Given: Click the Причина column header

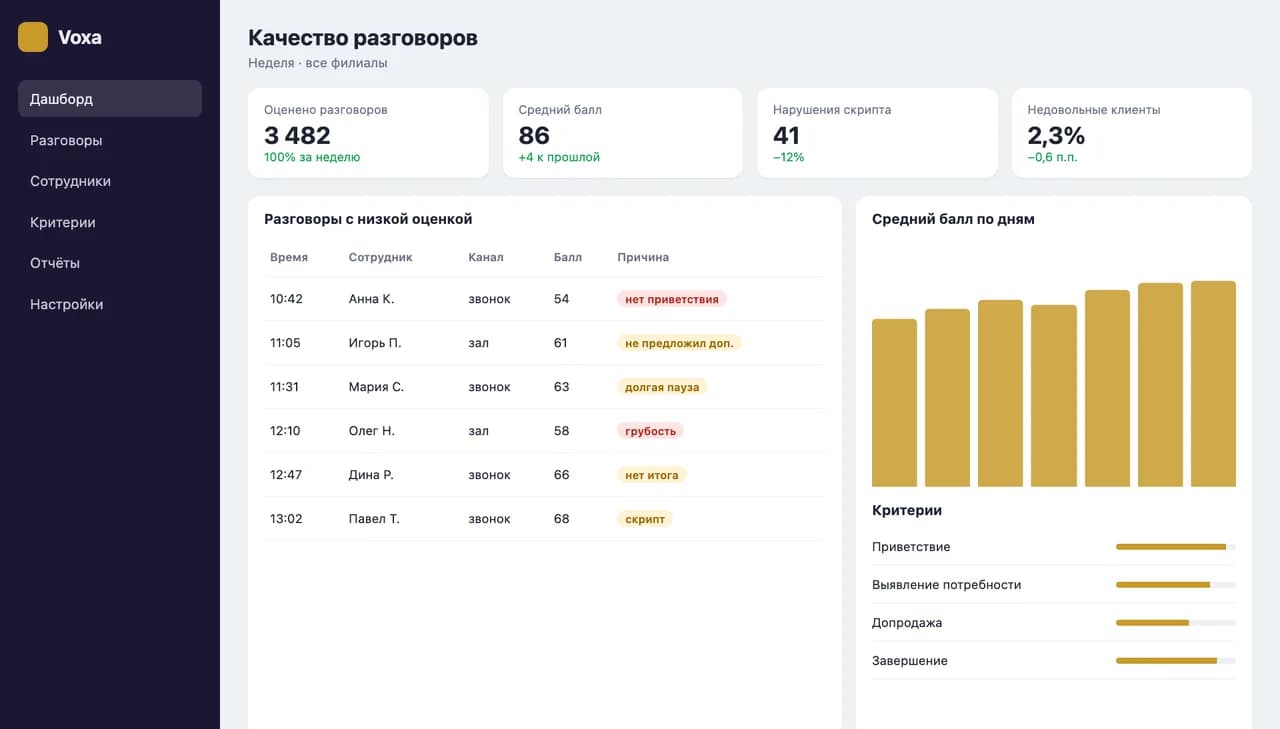Looking at the screenshot, I should [643, 257].
